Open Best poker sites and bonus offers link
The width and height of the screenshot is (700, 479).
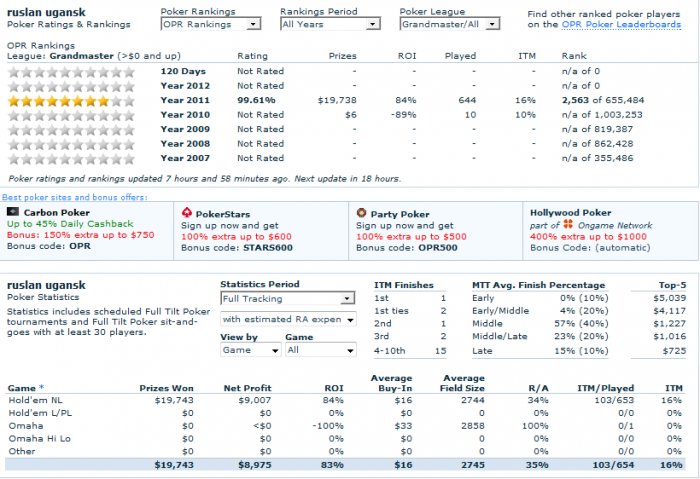pos(75,197)
